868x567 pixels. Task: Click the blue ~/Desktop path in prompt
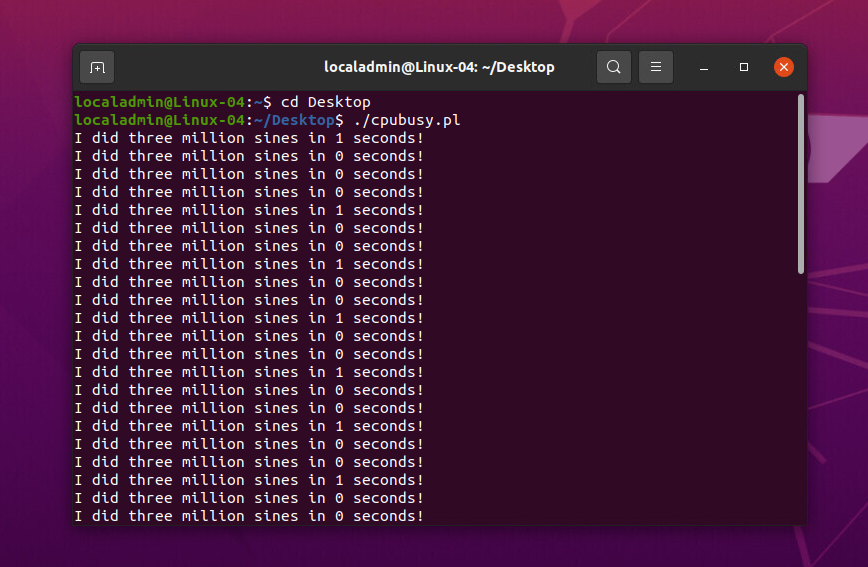[294, 120]
